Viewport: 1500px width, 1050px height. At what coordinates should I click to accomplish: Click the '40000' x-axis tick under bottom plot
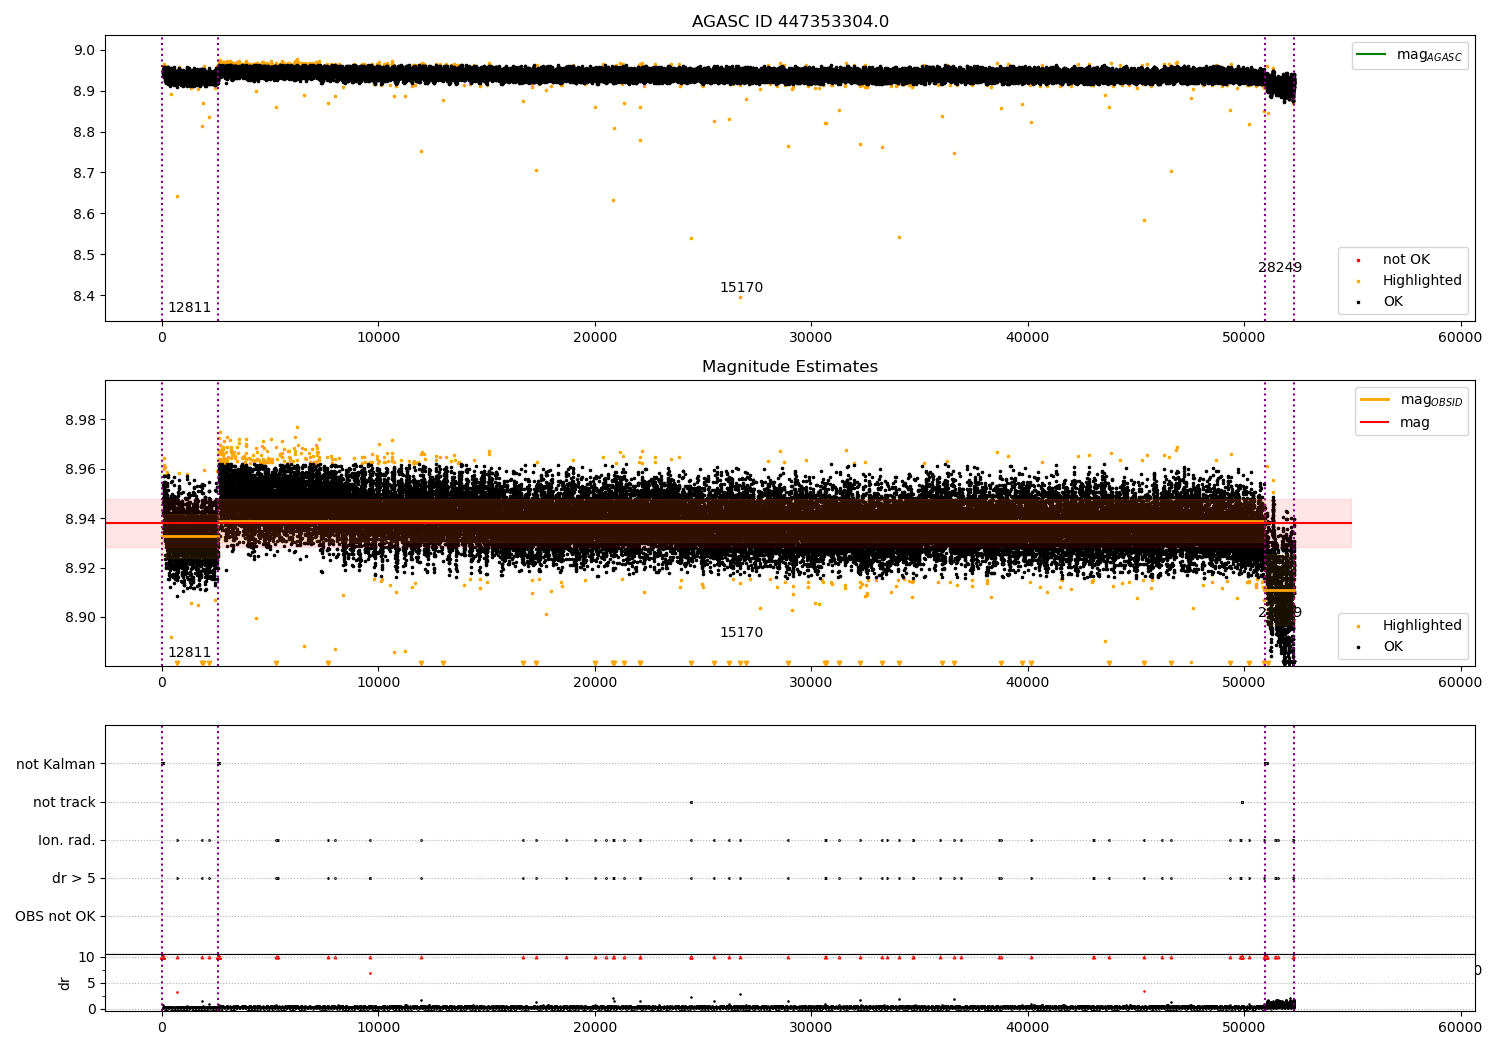pos(1027,1027)
